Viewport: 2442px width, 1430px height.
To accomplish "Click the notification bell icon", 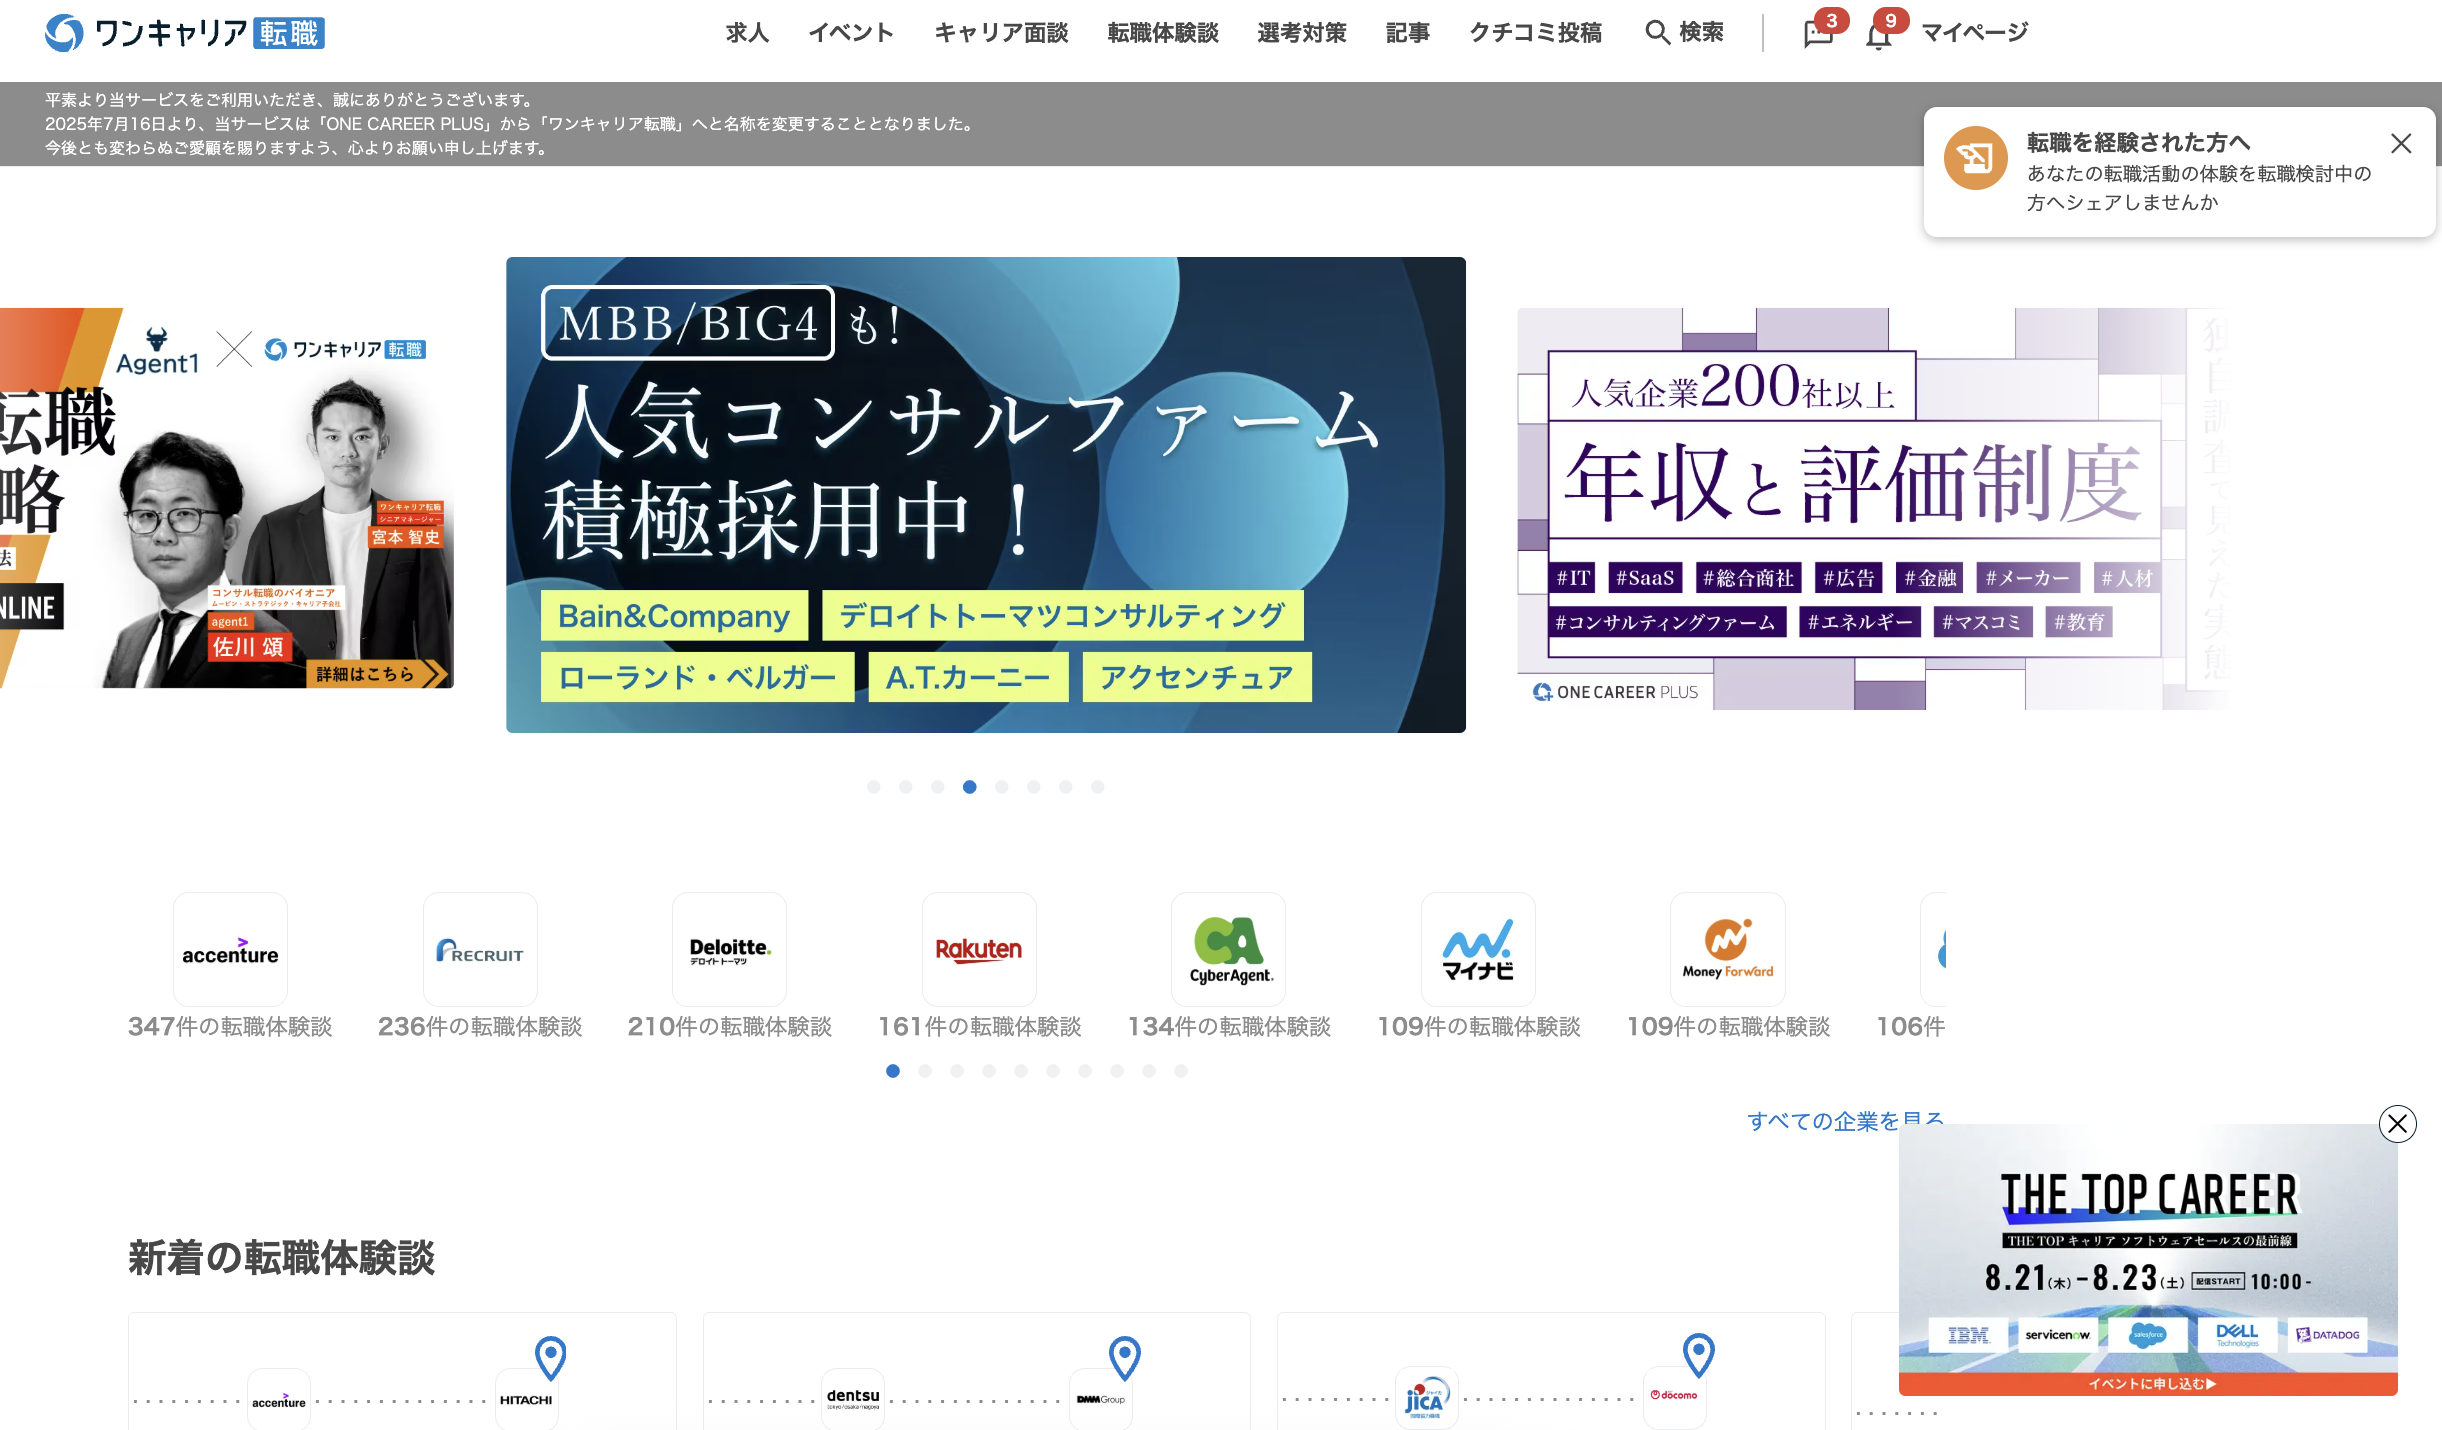I will click(x=1877, y=36).
